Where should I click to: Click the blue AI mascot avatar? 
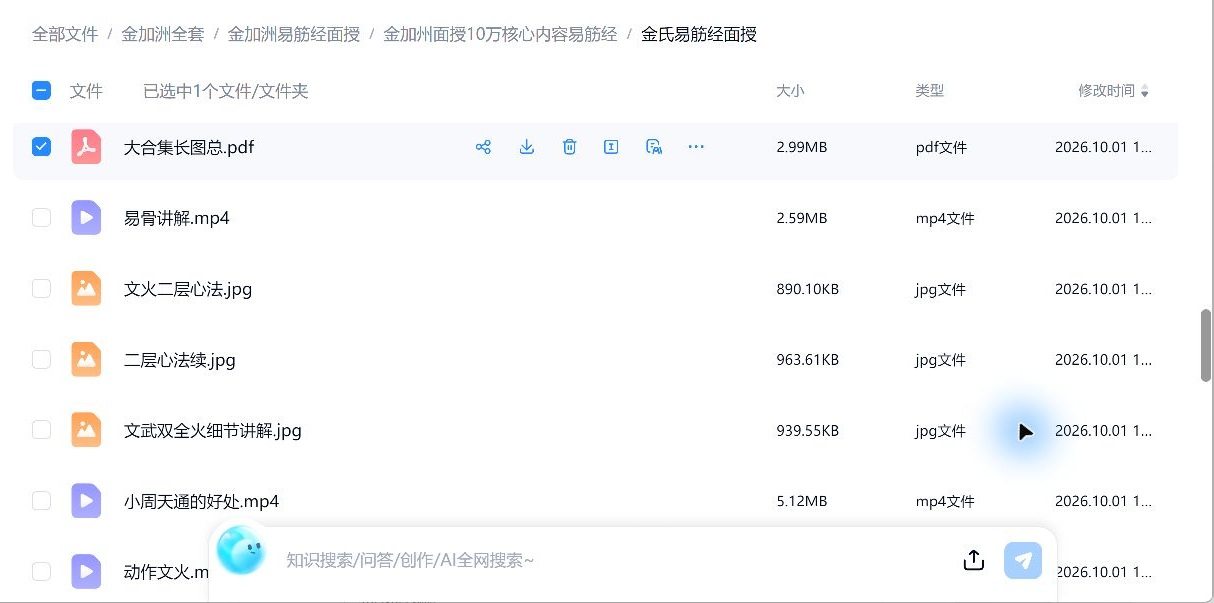click(241, 551)
